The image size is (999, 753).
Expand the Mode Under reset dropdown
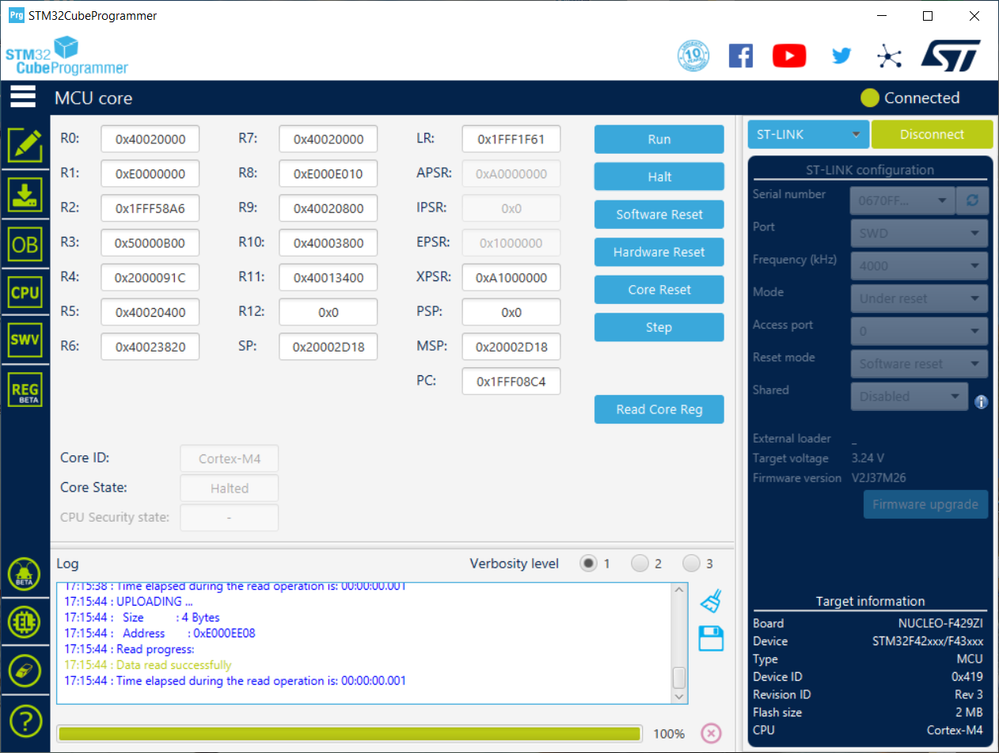click(x=919, y=298)
